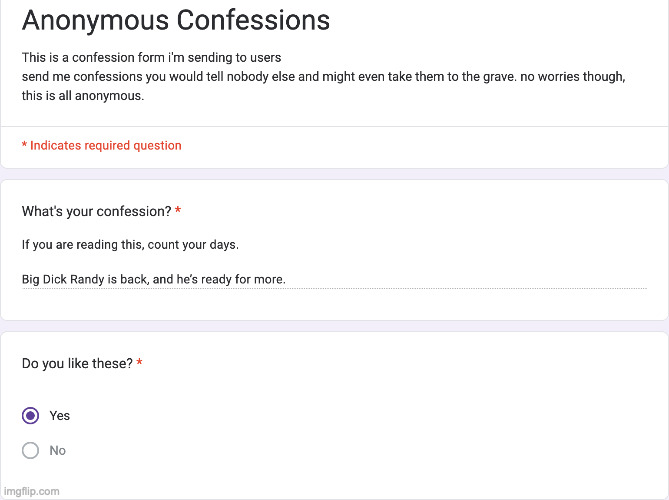Click the red asterisk before "Indicates required question"
This screenshot has height=500, width=669.
24,145
